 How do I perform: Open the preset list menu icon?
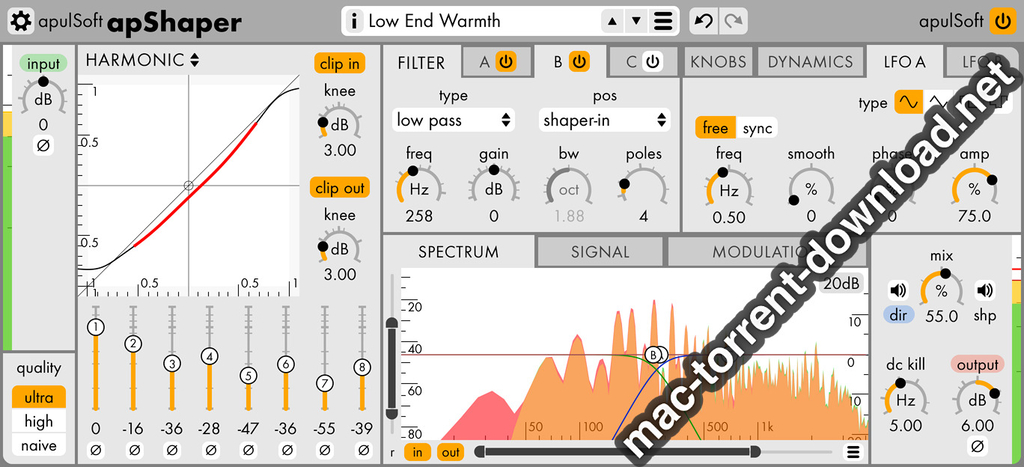[663, 21]
